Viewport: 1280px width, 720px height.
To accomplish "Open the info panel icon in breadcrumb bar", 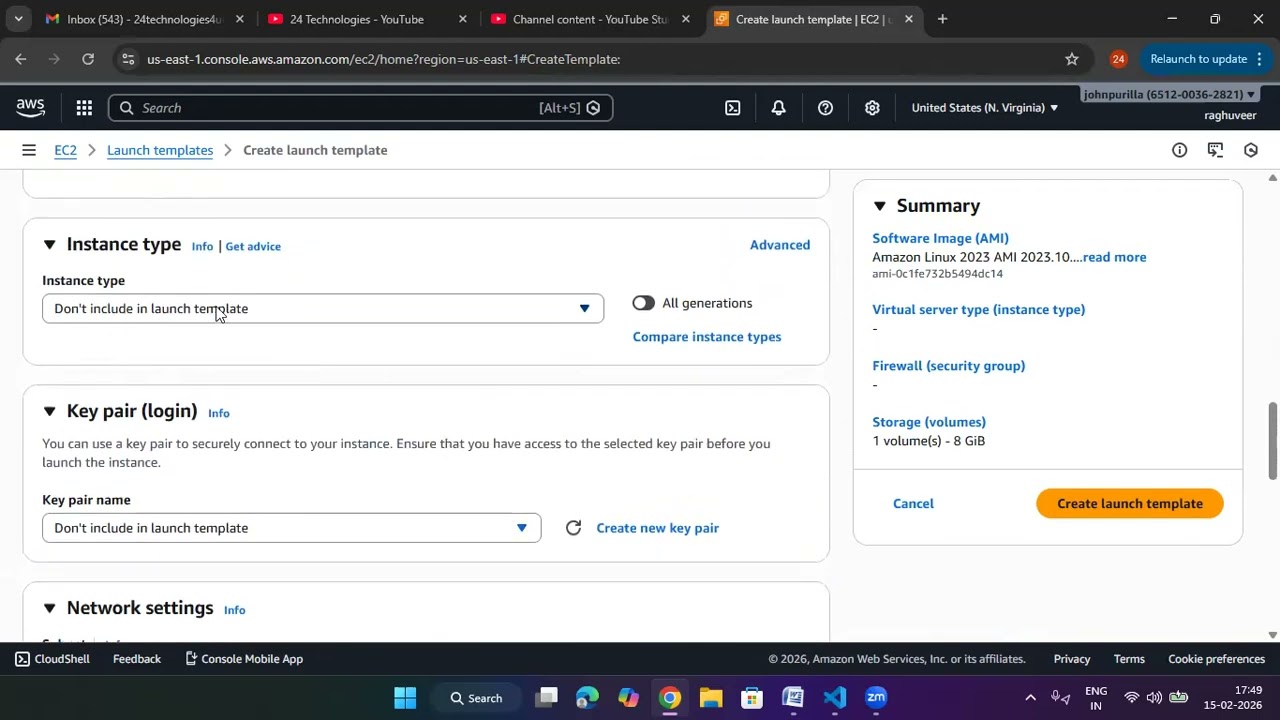I will coord(1180,150).
